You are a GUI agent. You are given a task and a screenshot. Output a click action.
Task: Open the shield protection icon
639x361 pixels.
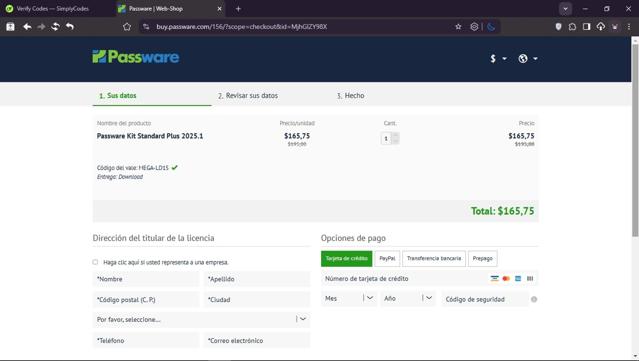click(x=558, y=26)
